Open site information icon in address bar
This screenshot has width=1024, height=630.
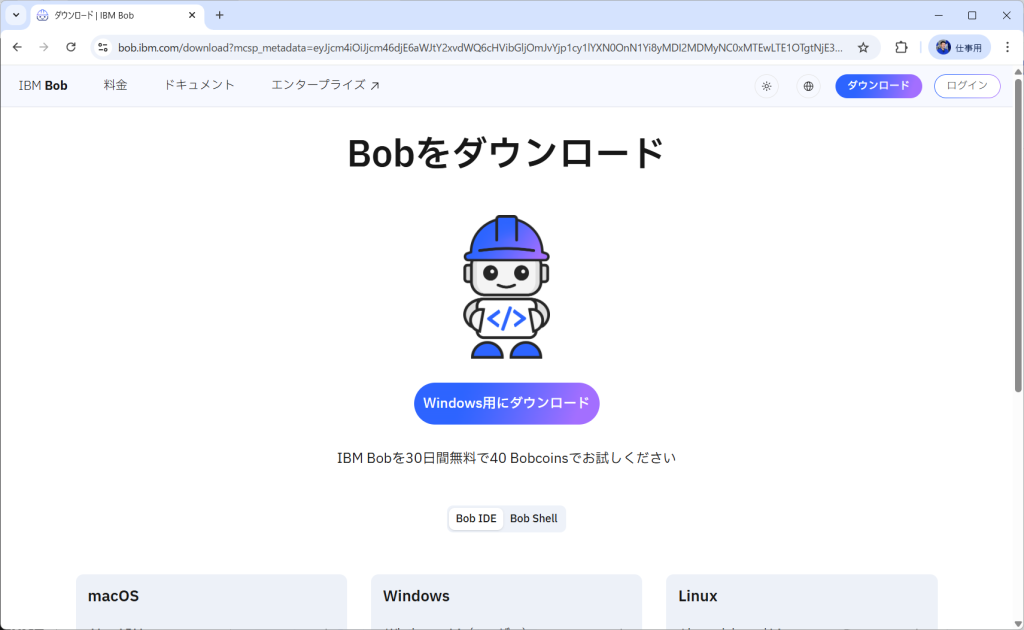click(x=103, y=47)
